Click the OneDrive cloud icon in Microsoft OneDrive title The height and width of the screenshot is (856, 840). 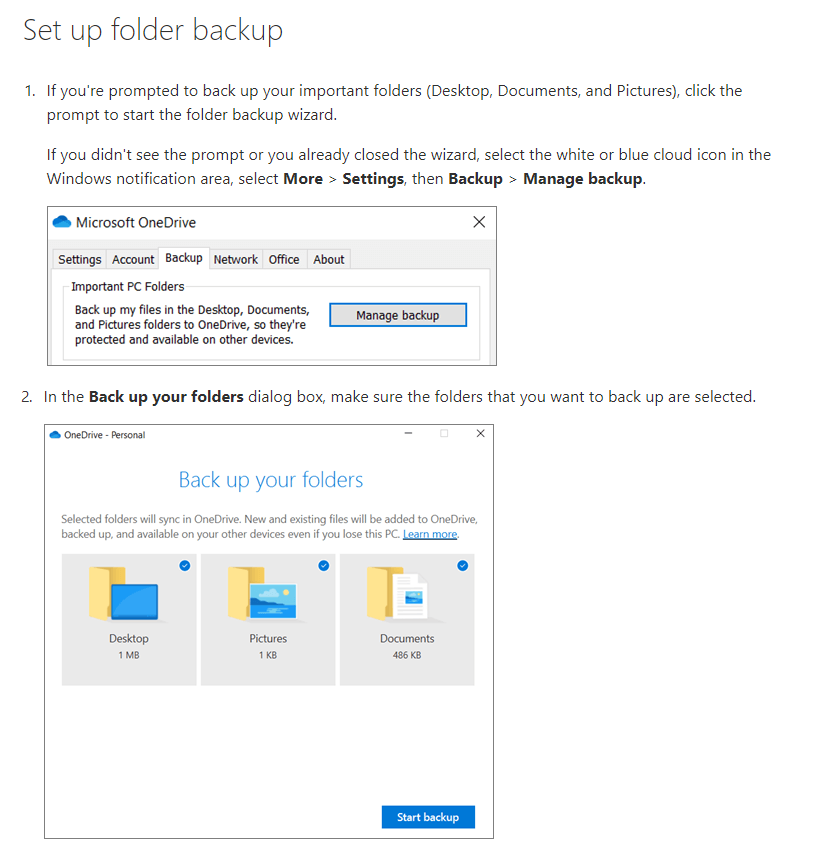[x=62, y=222]
